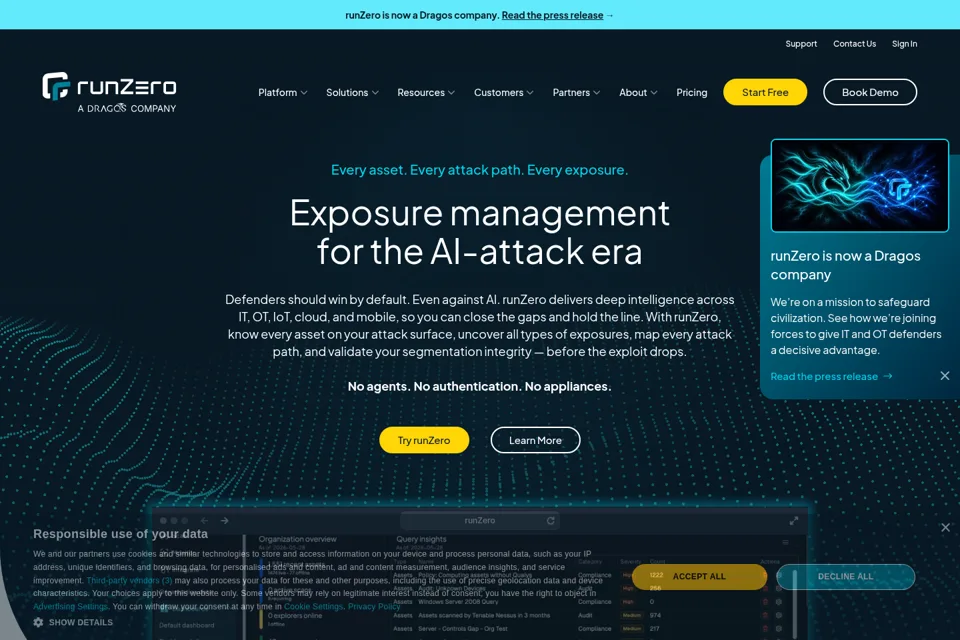Image resolution: width=960 pixels, height=640 pixels.
Task: Click arrow icon after Read the press release card link
Action: (x=888, y=376)
